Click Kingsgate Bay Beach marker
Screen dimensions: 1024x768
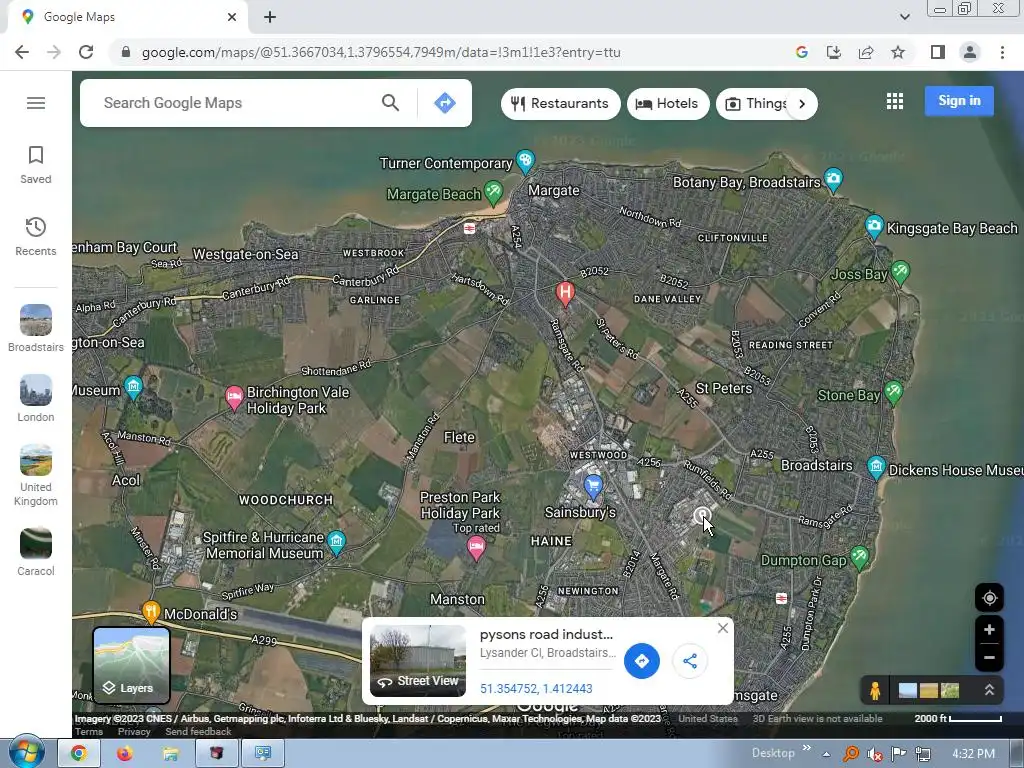pyautogui.click(x=874, y=226)
